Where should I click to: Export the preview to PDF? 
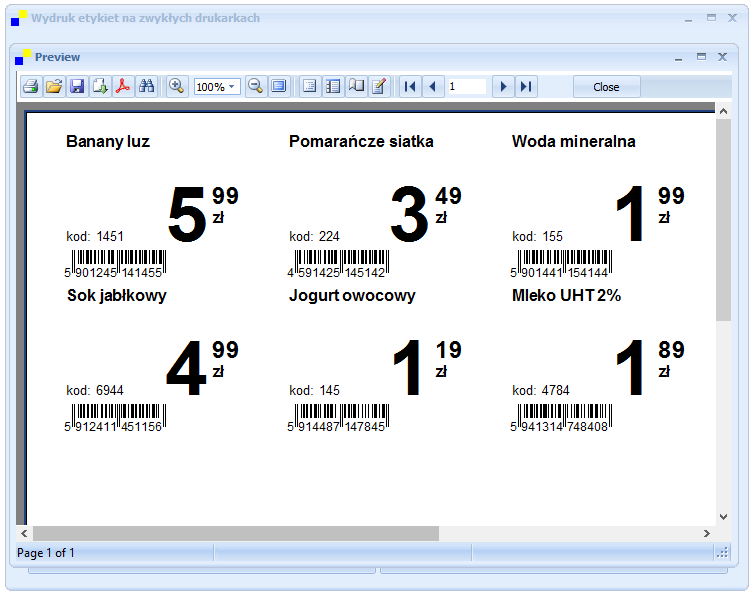(x=123, y=87)
